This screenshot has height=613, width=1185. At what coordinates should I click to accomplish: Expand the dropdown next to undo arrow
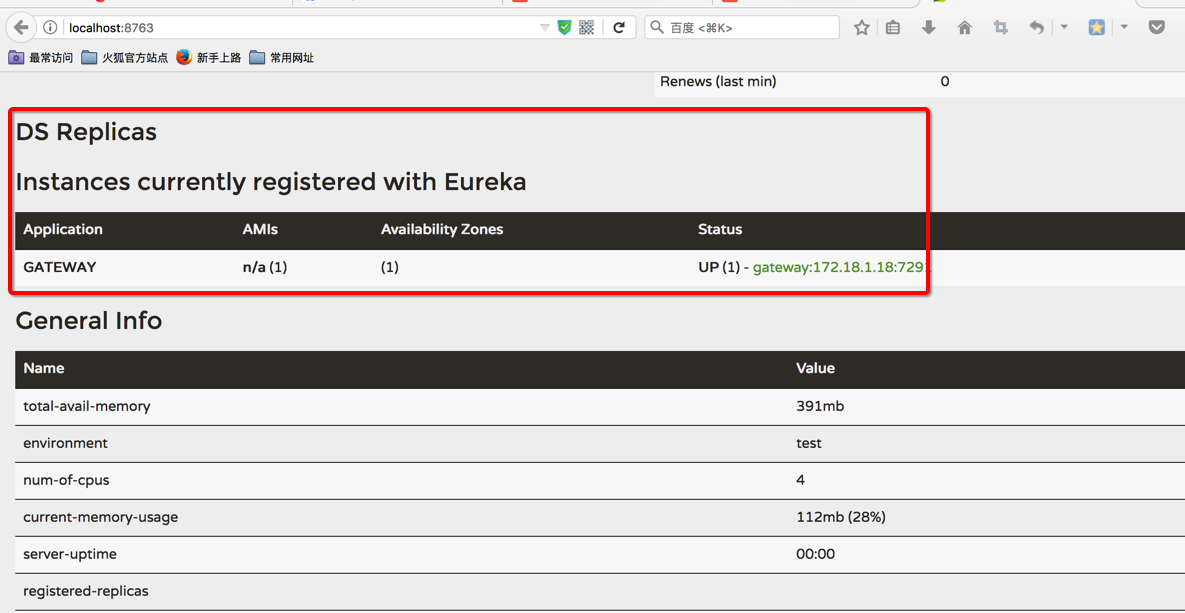[x=1064, y=27]
